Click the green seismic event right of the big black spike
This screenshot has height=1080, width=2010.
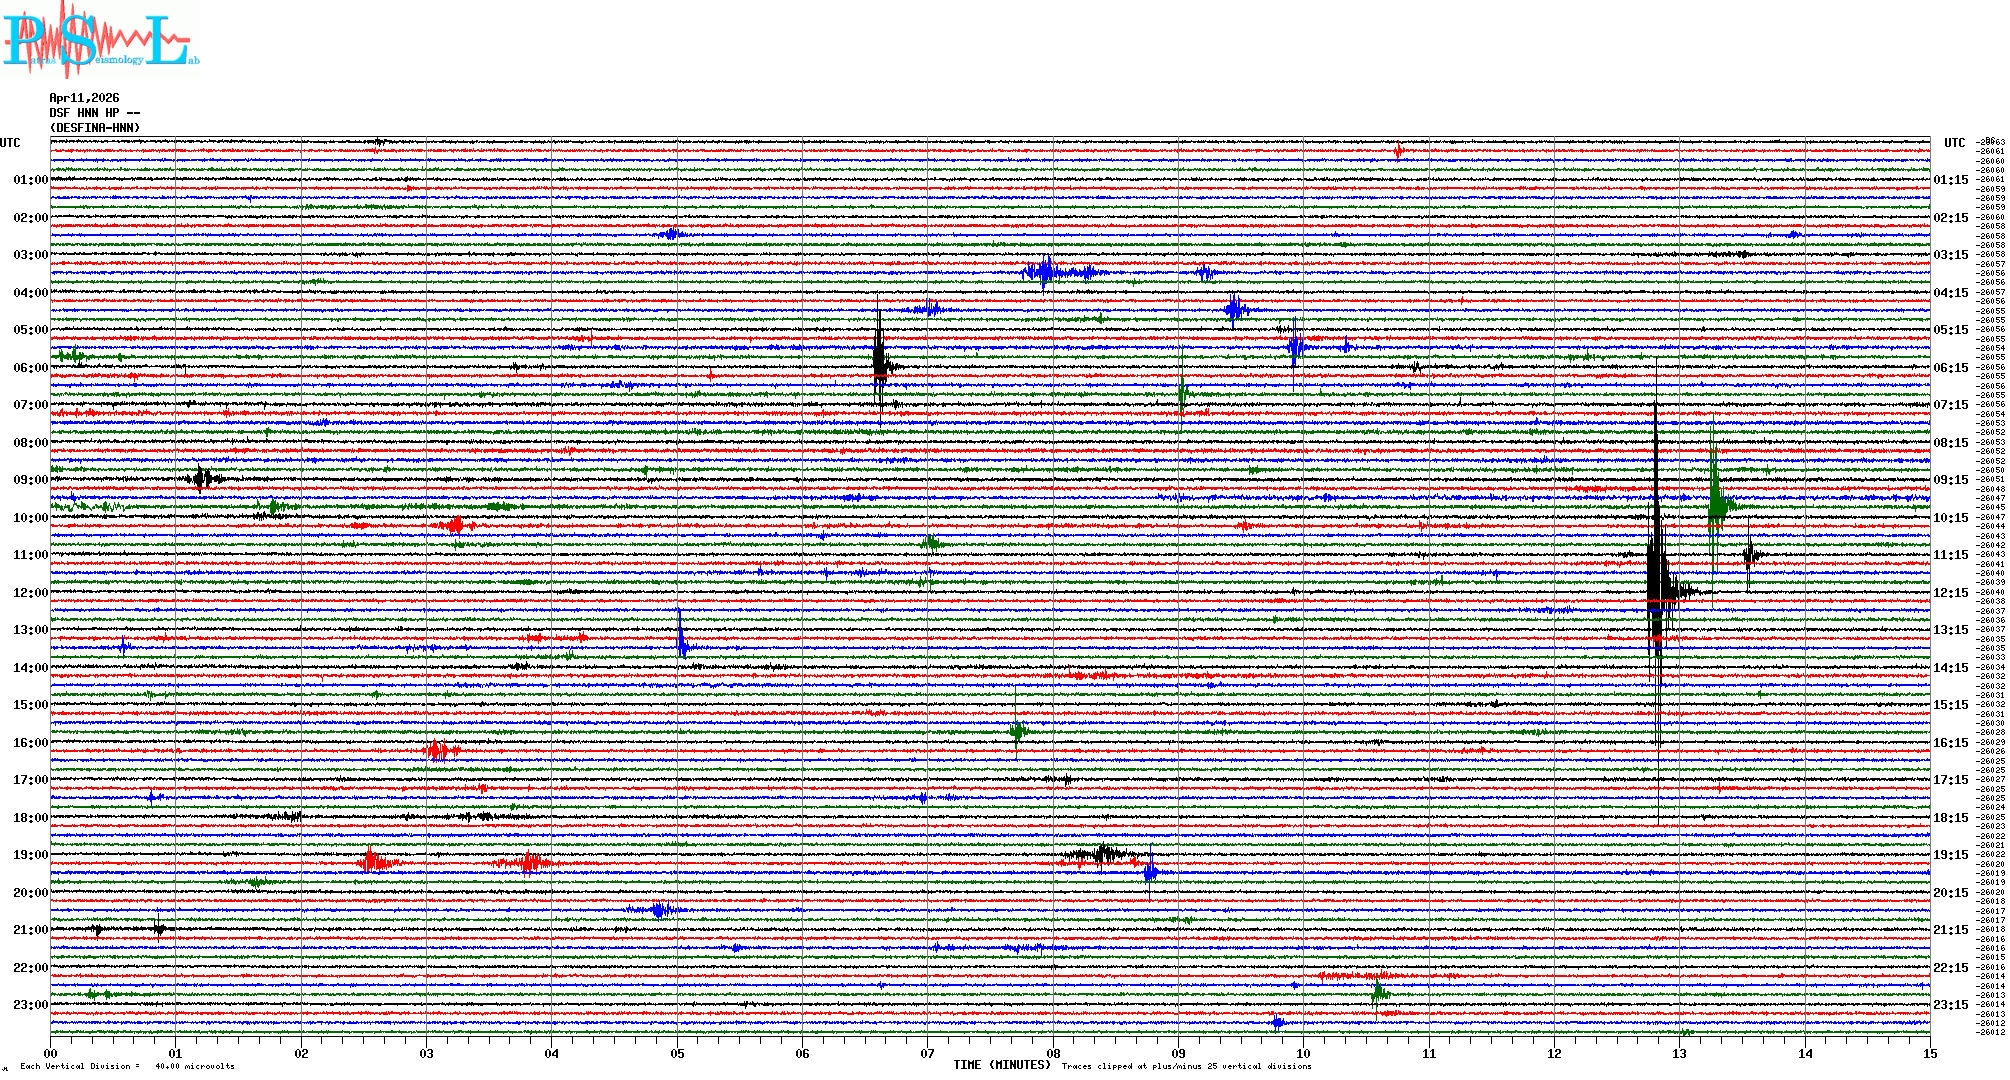pos(1716,500)
